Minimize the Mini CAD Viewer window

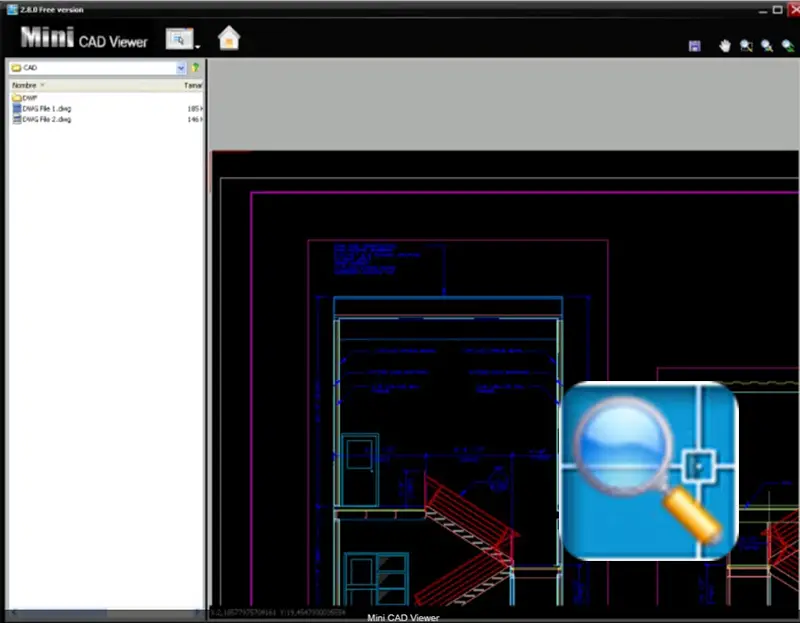pos(763,10)
